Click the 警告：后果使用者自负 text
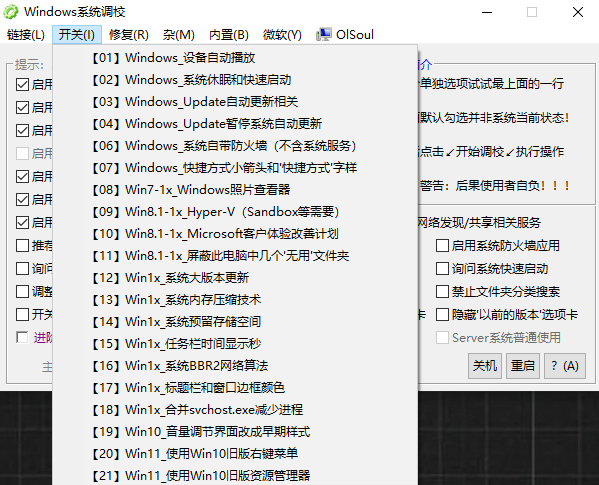This screenshot has height=485, width=599. (x=495, y=186)
